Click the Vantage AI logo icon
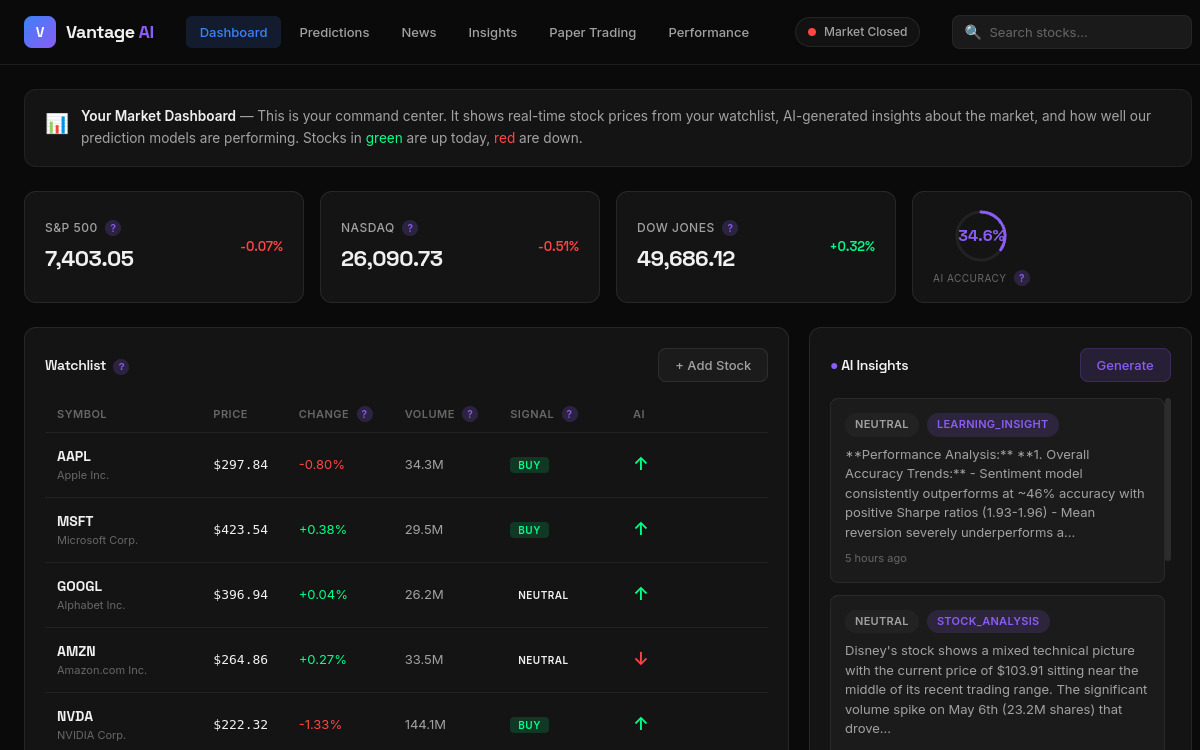 tap(40, 32)
